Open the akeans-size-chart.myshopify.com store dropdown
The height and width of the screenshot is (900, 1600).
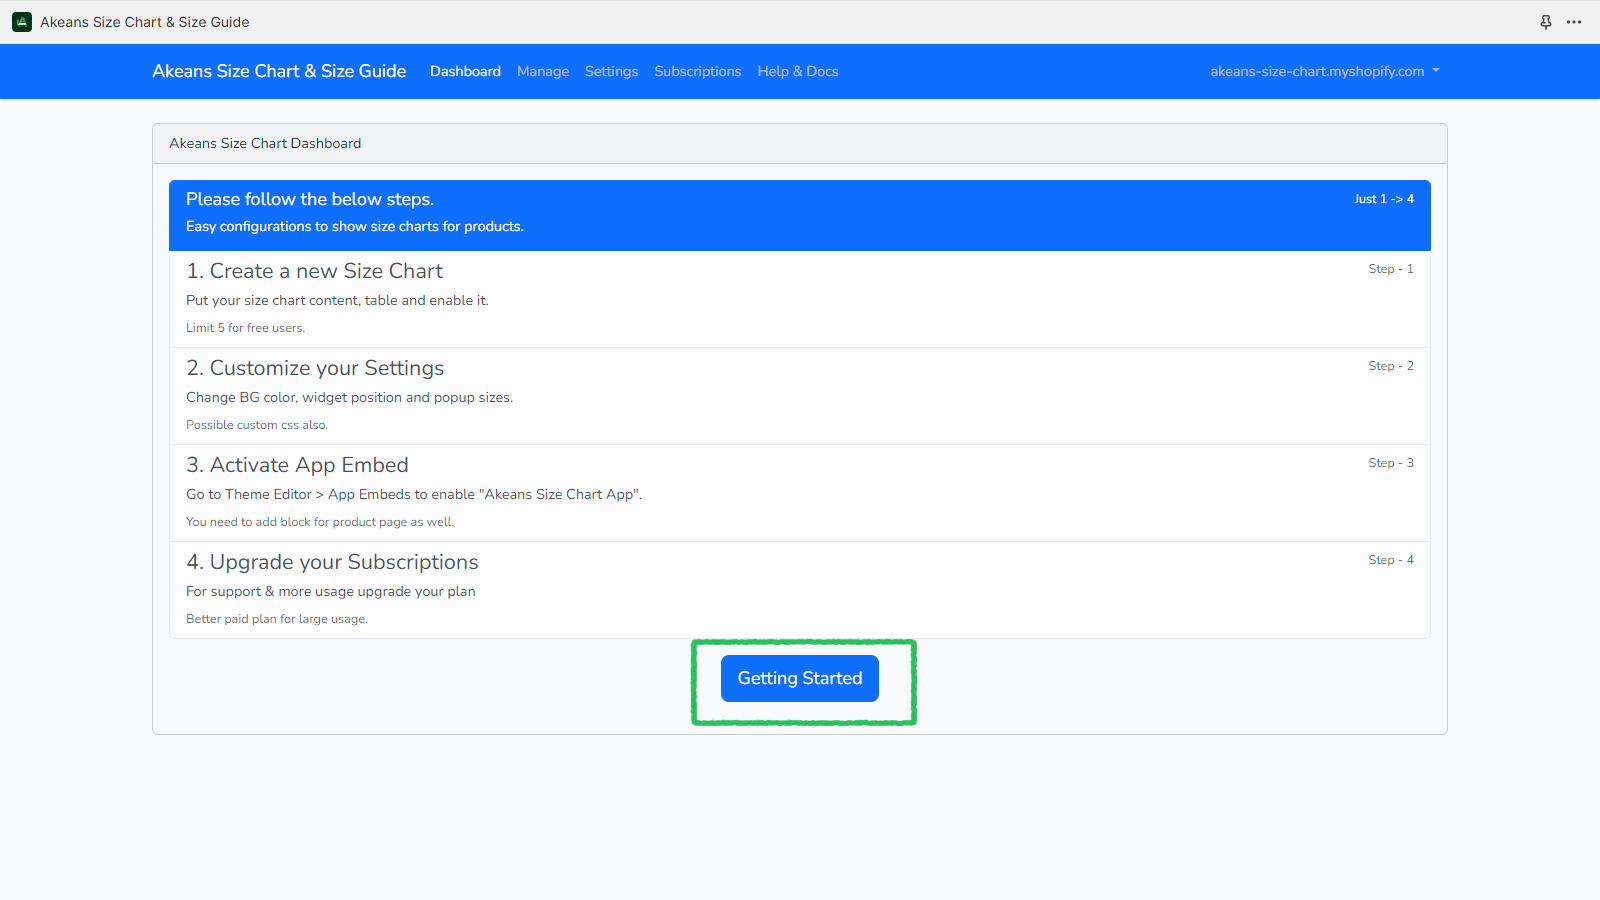pos(1316,71)
